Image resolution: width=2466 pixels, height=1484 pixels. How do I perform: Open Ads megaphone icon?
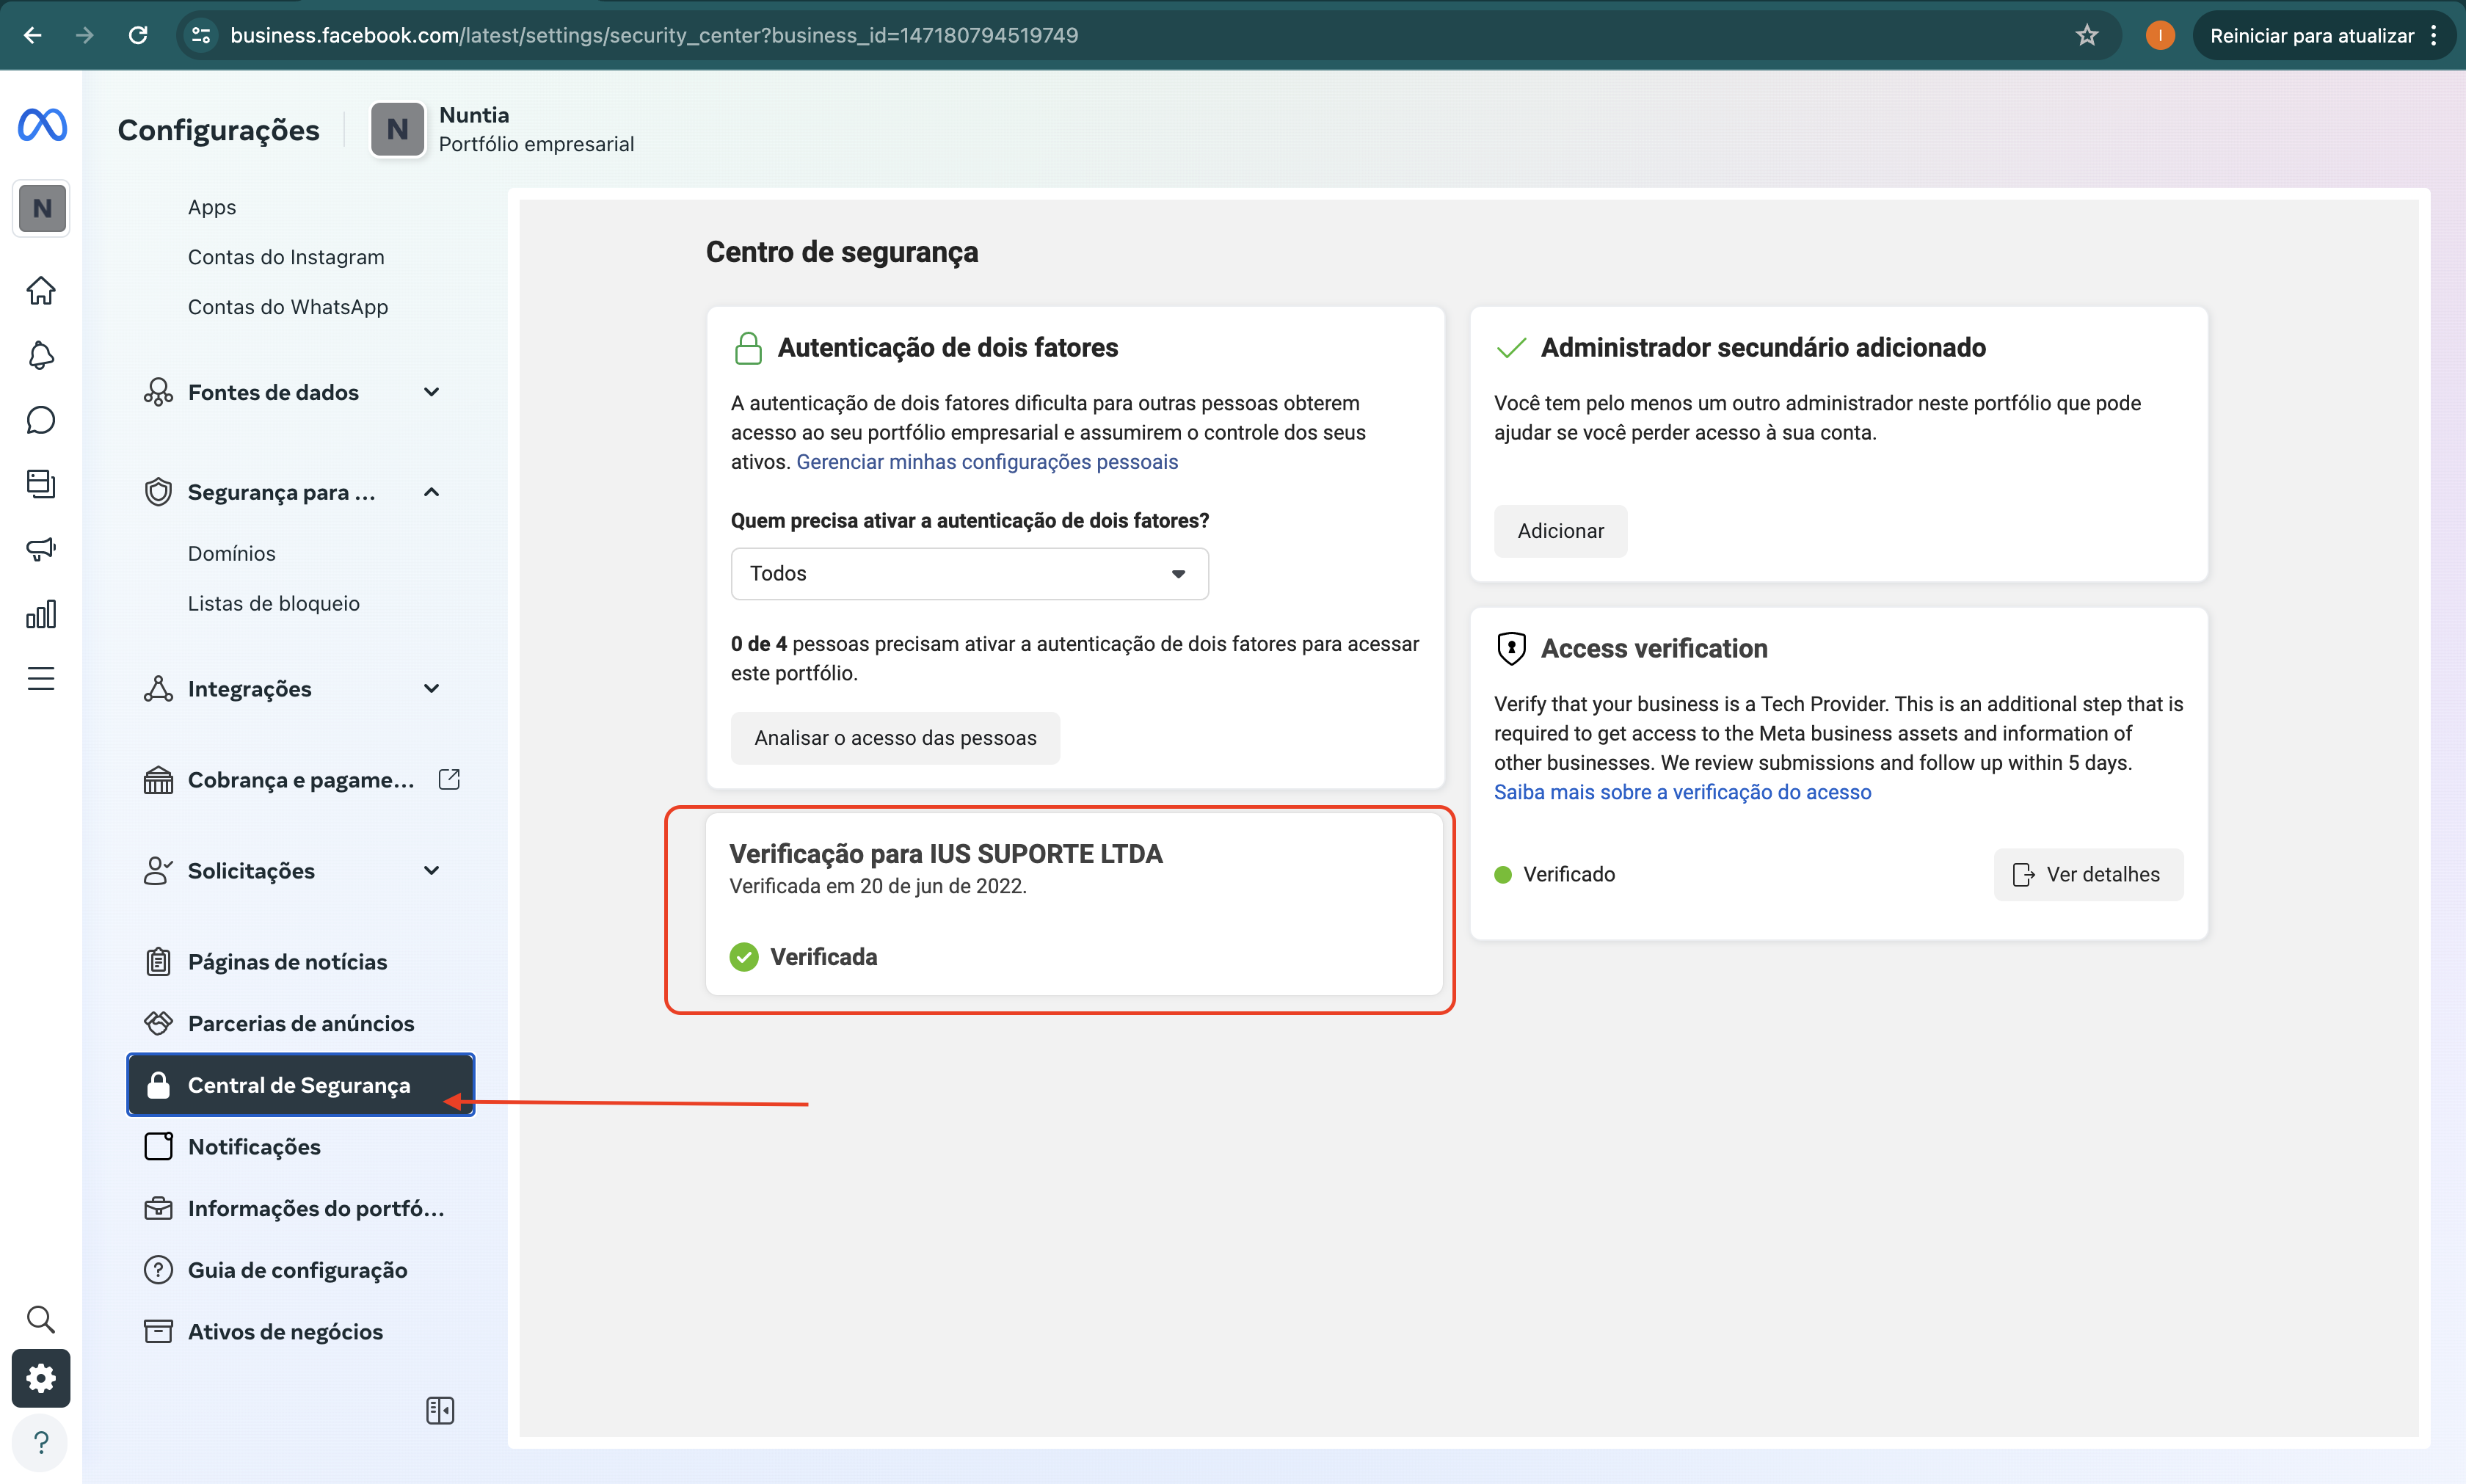pos(41,548)
